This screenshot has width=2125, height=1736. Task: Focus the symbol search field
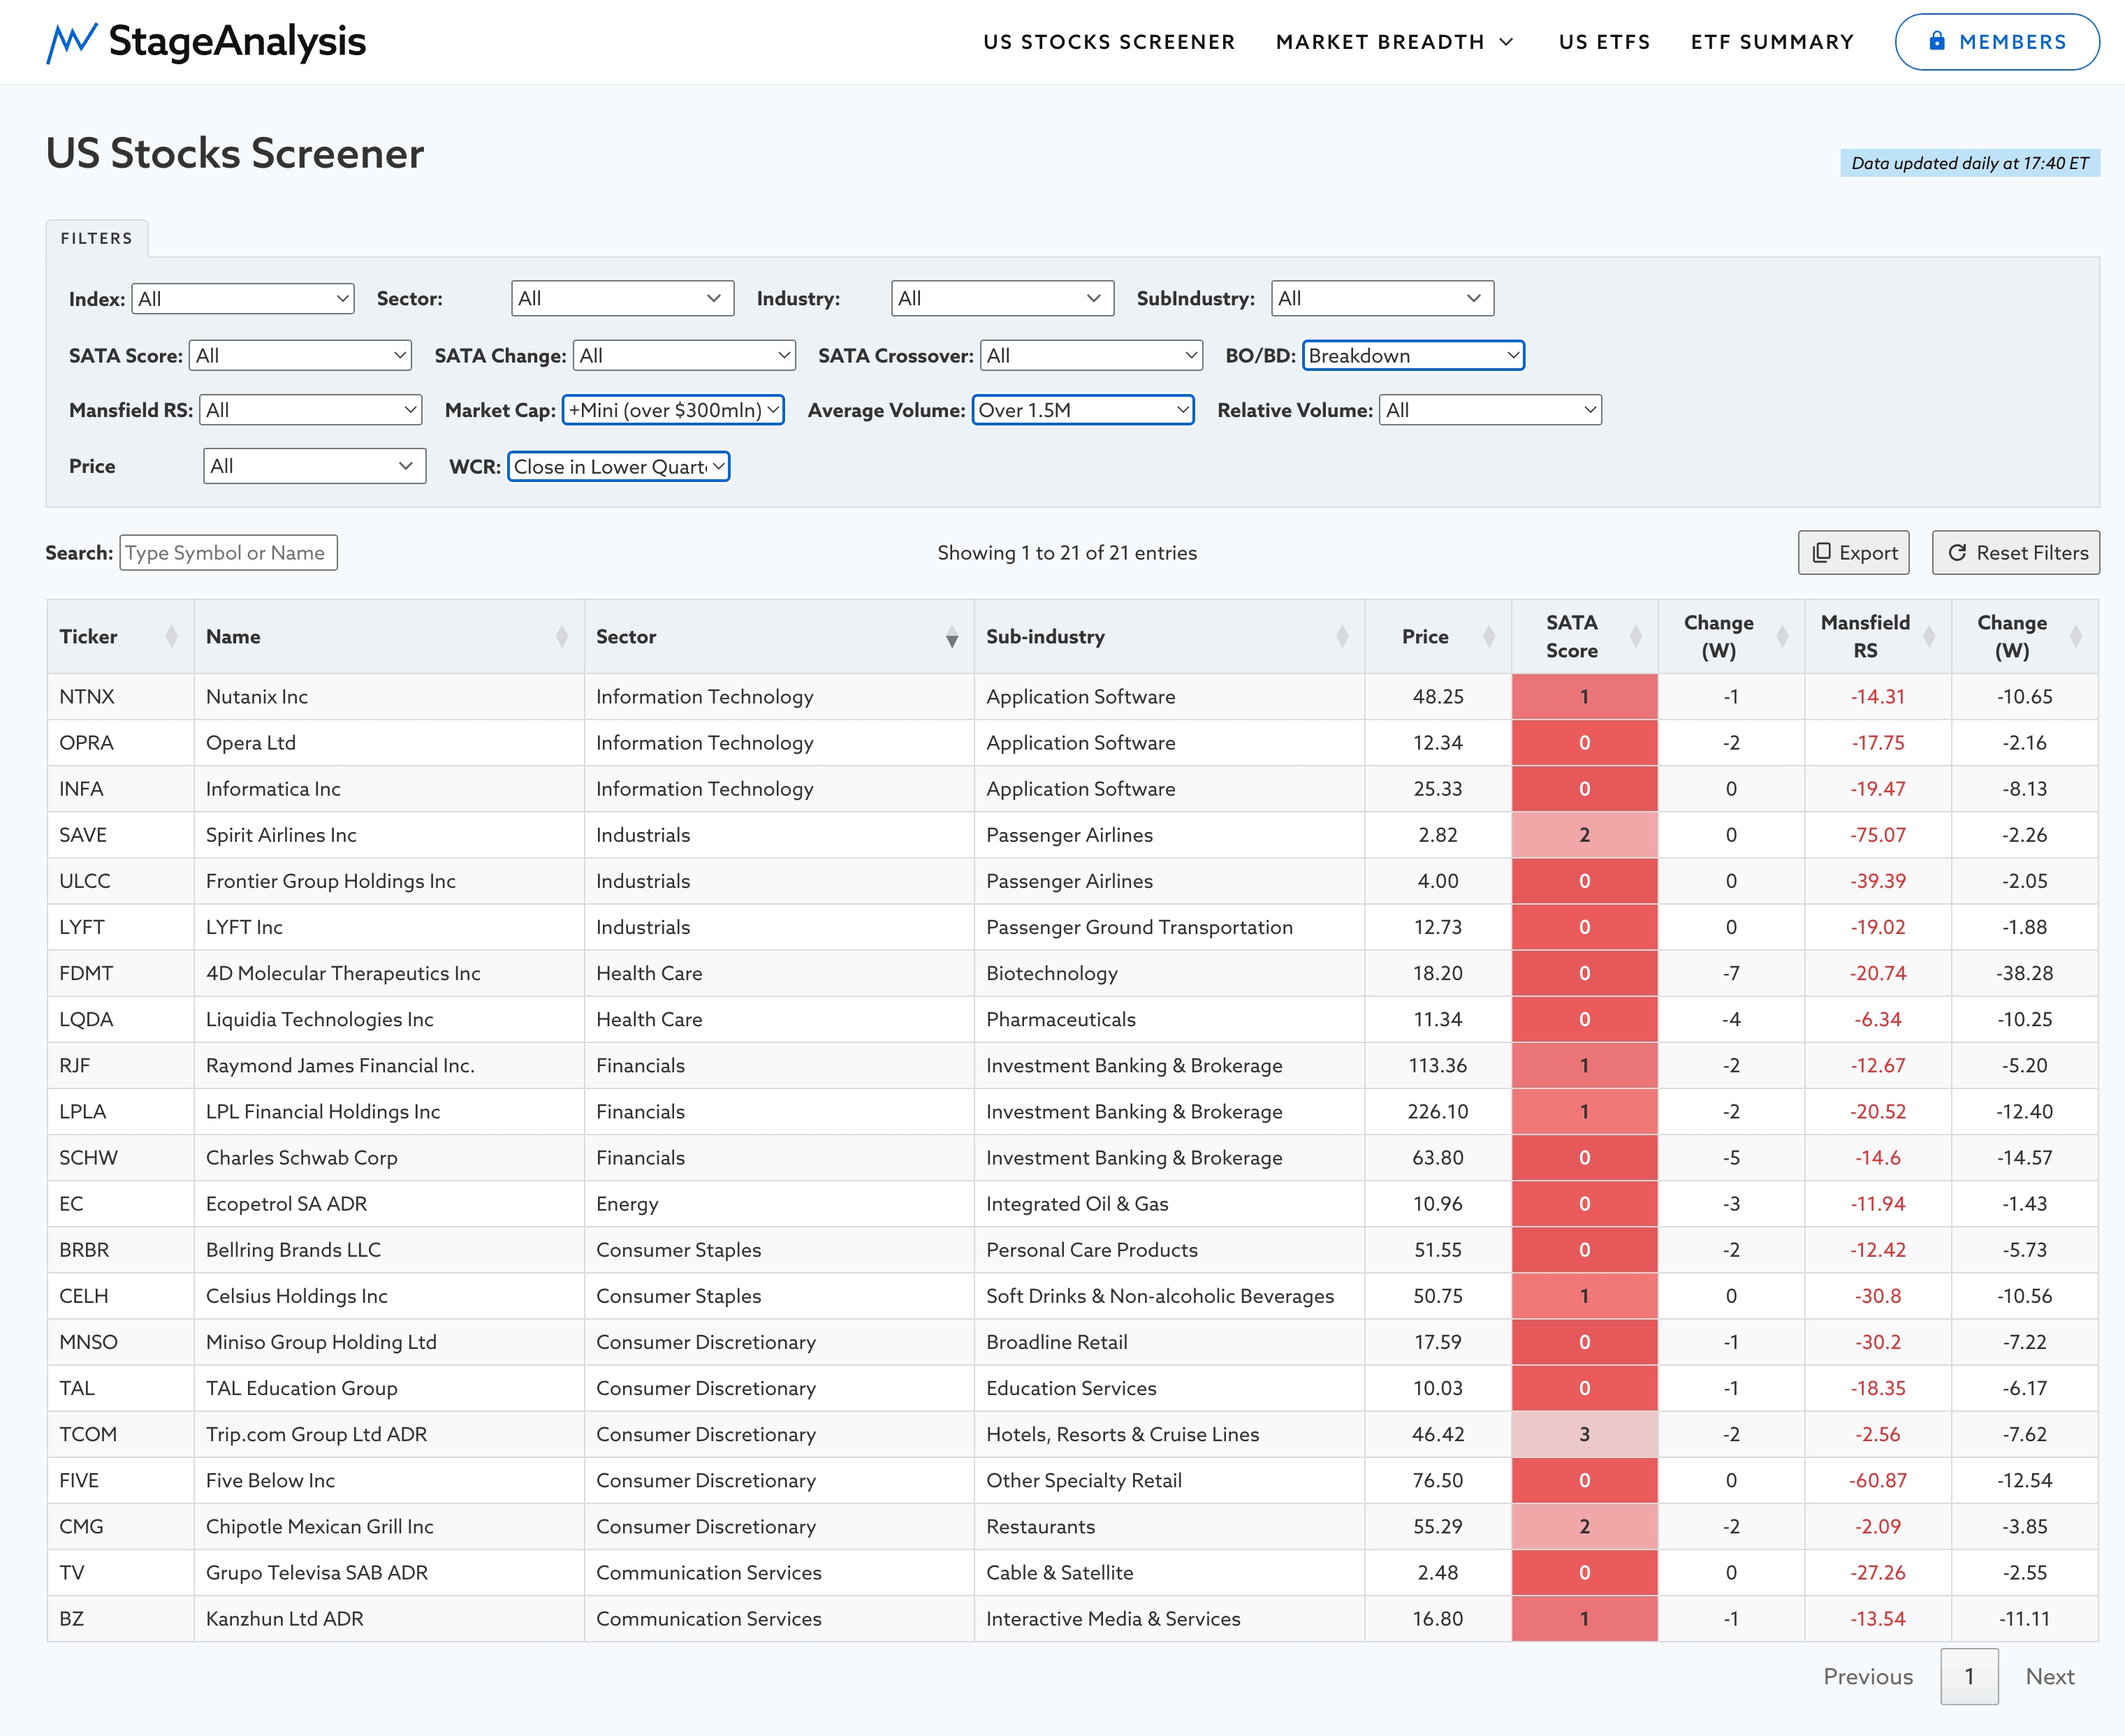pos(228,553)
